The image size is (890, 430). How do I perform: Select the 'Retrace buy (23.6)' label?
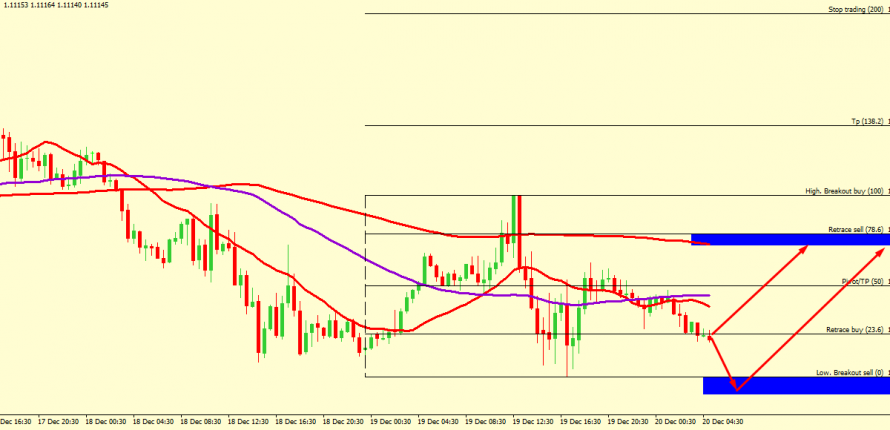[x=855, y=329]
